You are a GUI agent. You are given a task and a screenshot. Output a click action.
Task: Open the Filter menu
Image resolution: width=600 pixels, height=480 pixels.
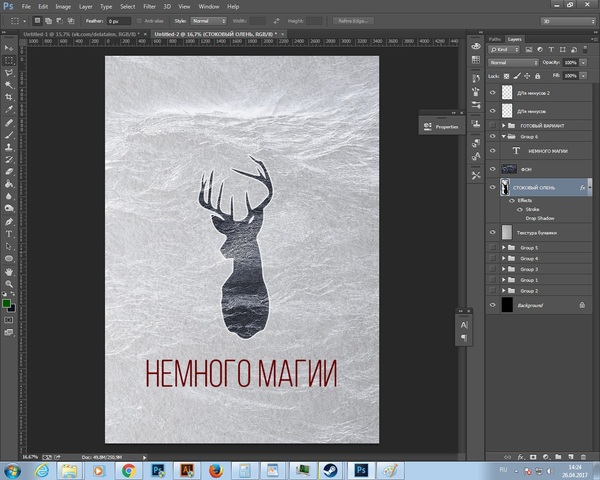tap(149, 6)
